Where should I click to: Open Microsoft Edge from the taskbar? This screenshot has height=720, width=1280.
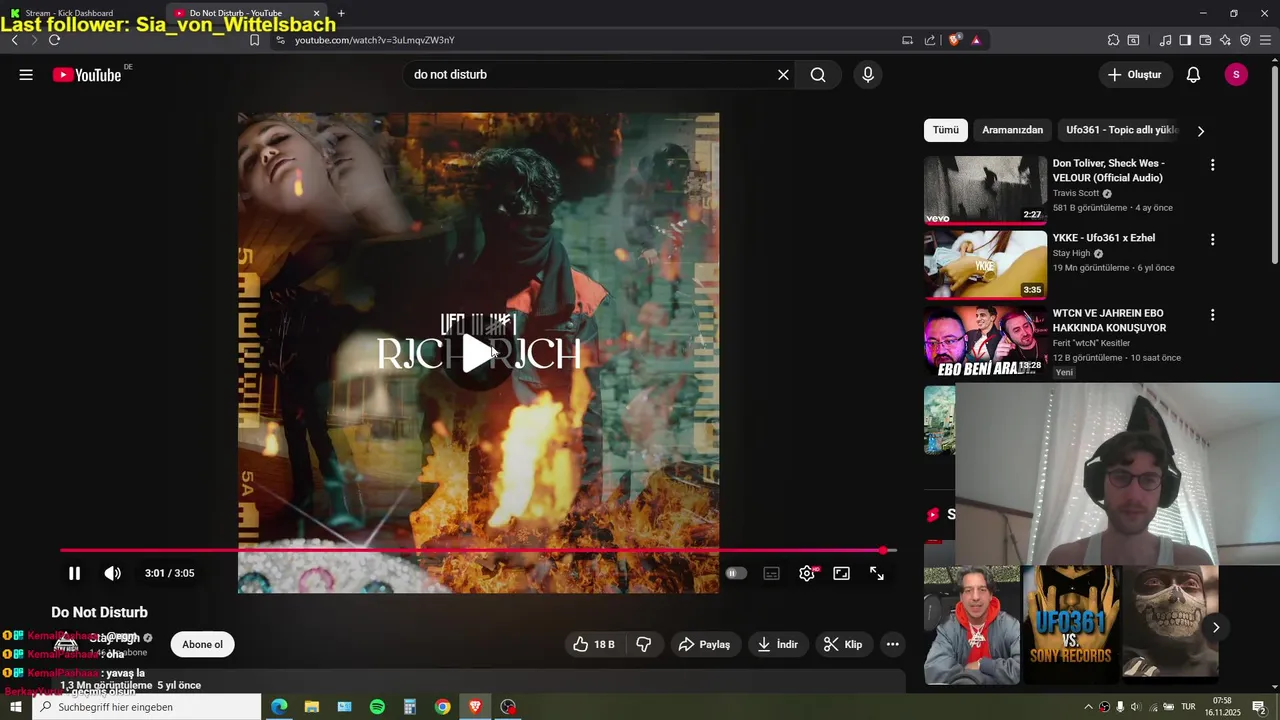click(279, 707)
